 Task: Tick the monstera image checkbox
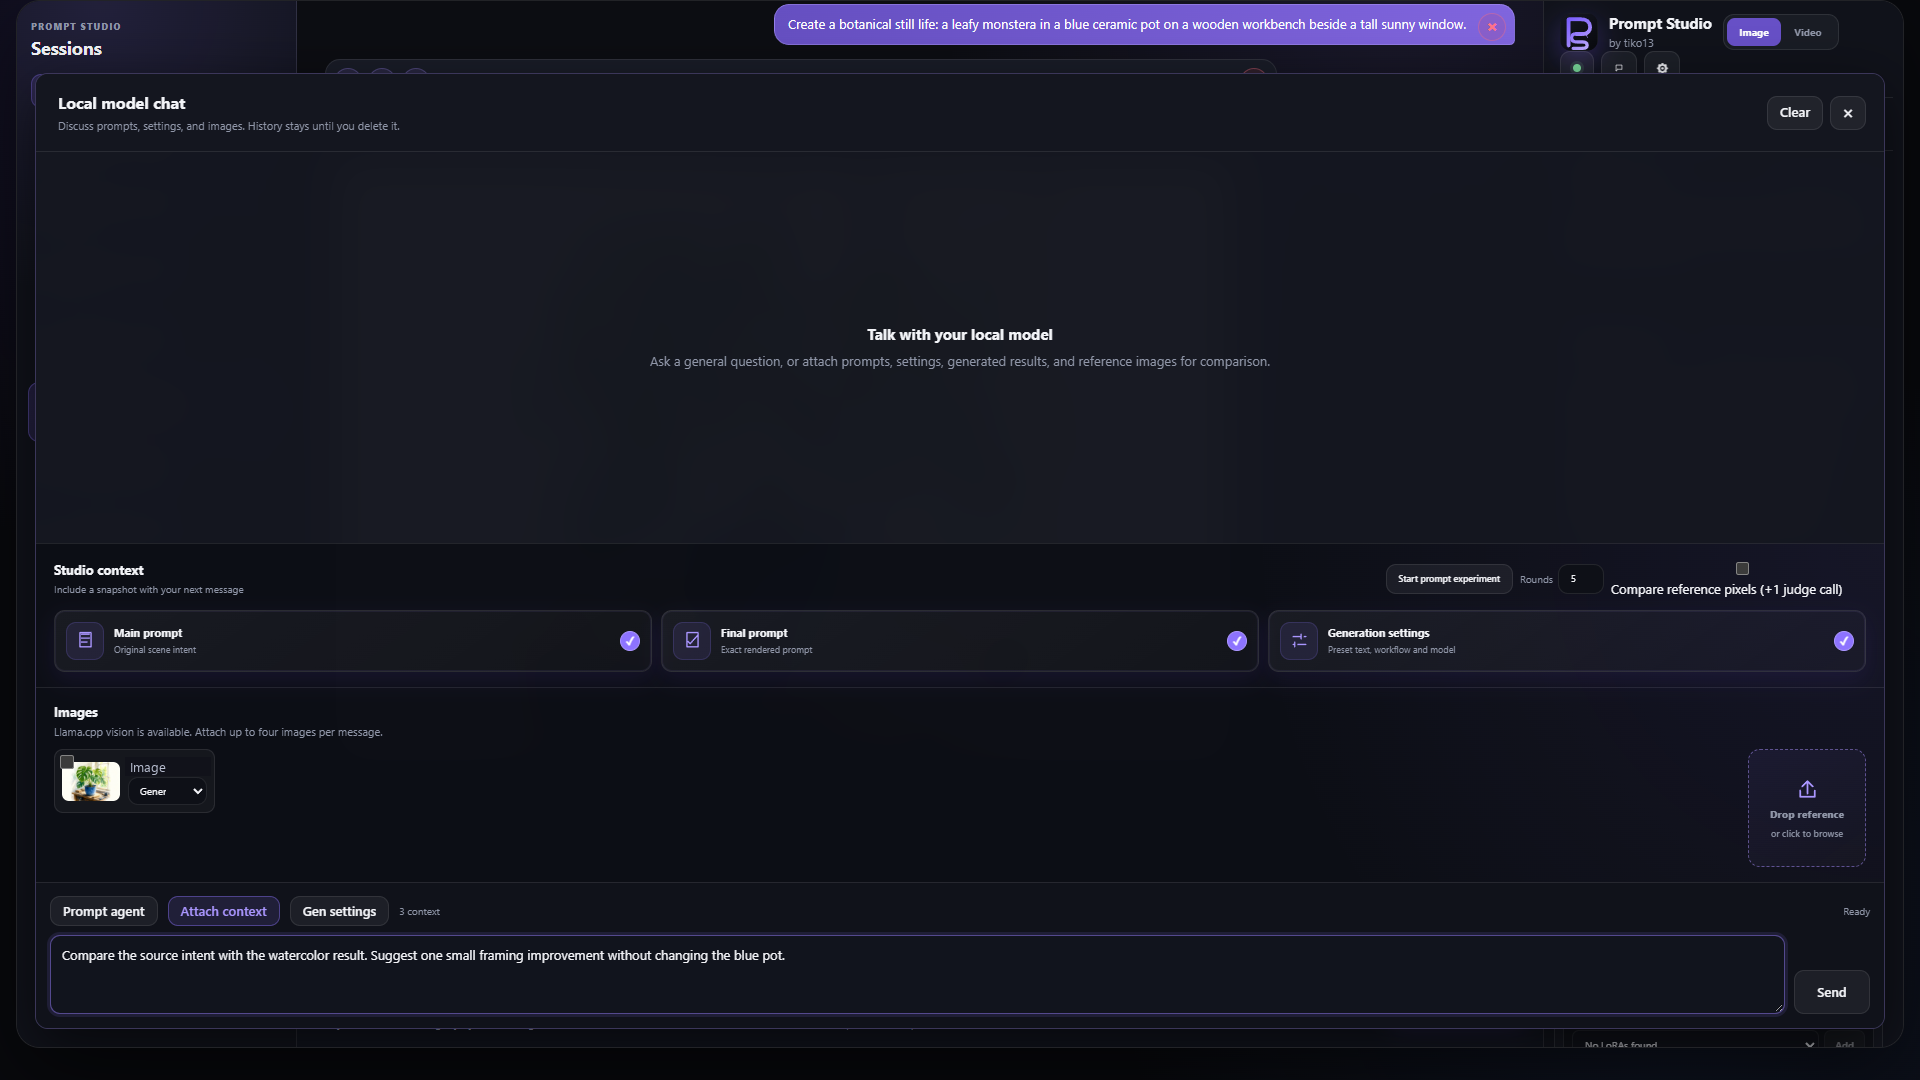point(67,762)
